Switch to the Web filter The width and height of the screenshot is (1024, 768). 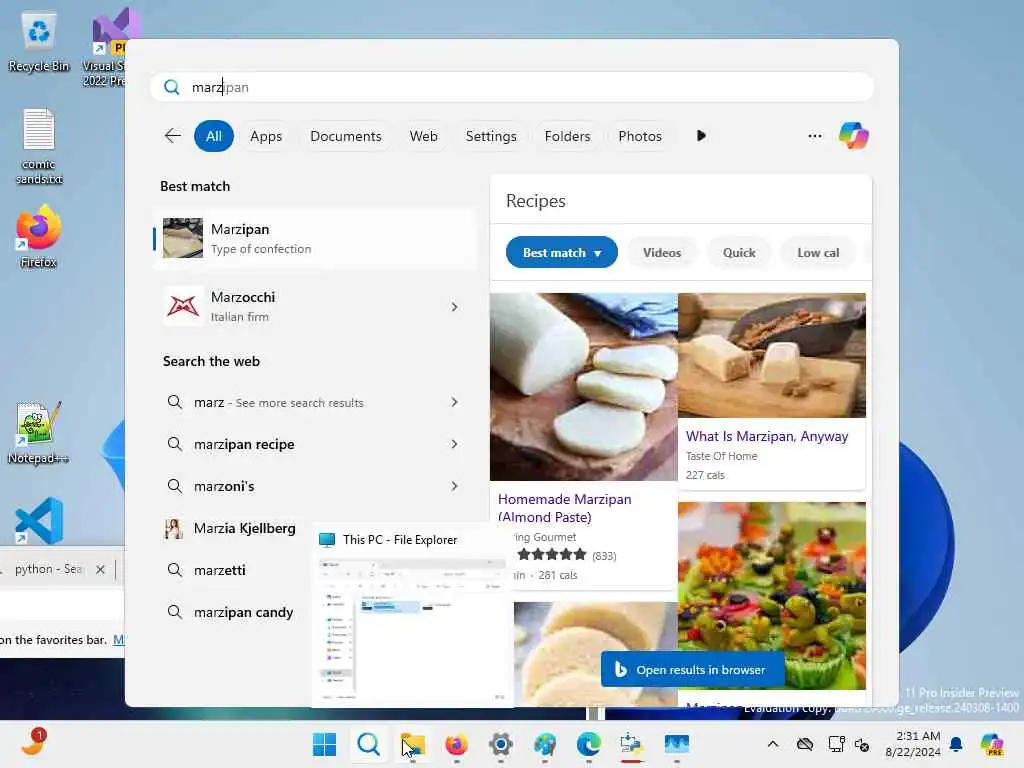(x=423, y=136)
